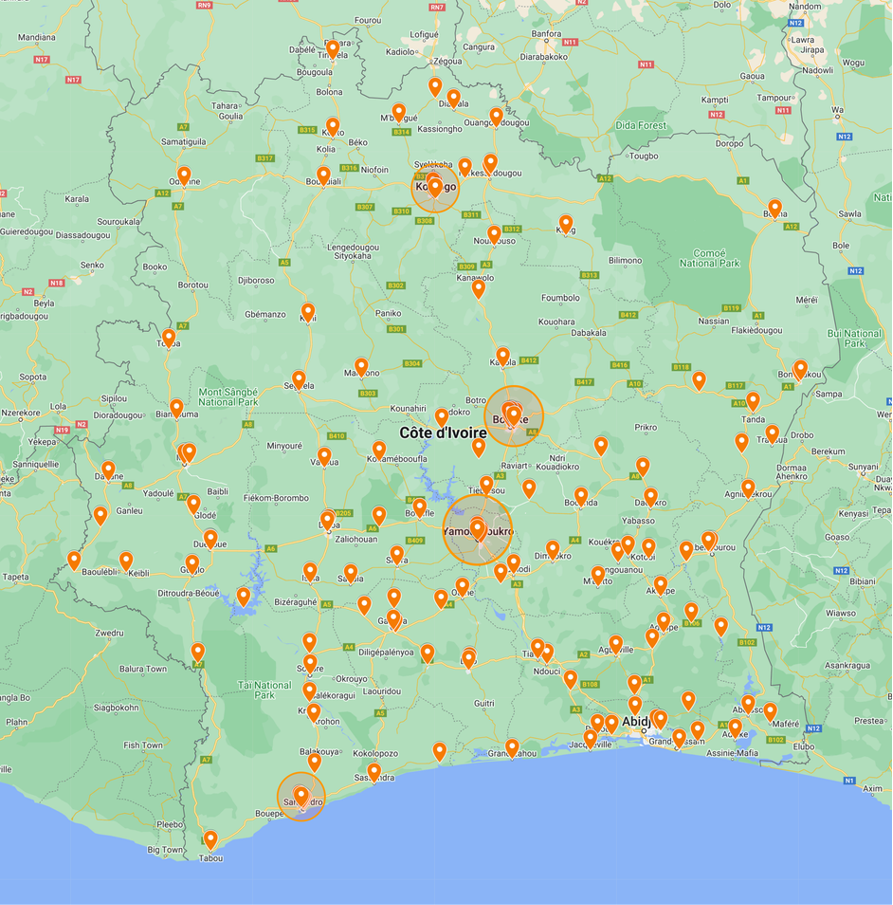This screenshot has width=893, height=905.
Task: Select the Mankono pin
Action: (361, 368)
